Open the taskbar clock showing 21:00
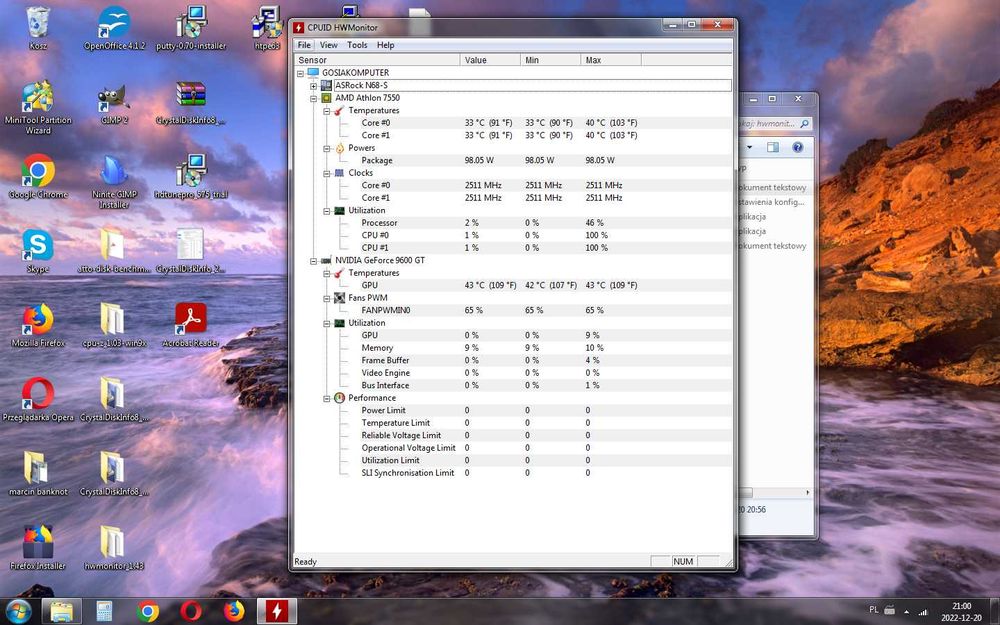Viewport: 1000px width, 625px height. pyautogui.click(x=961, y=612)
